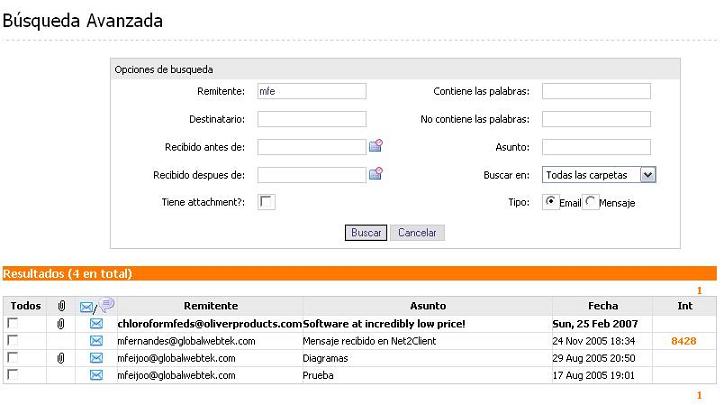Click the Asunto input field
The image size is (724, 405).
[x=596, y=147]
